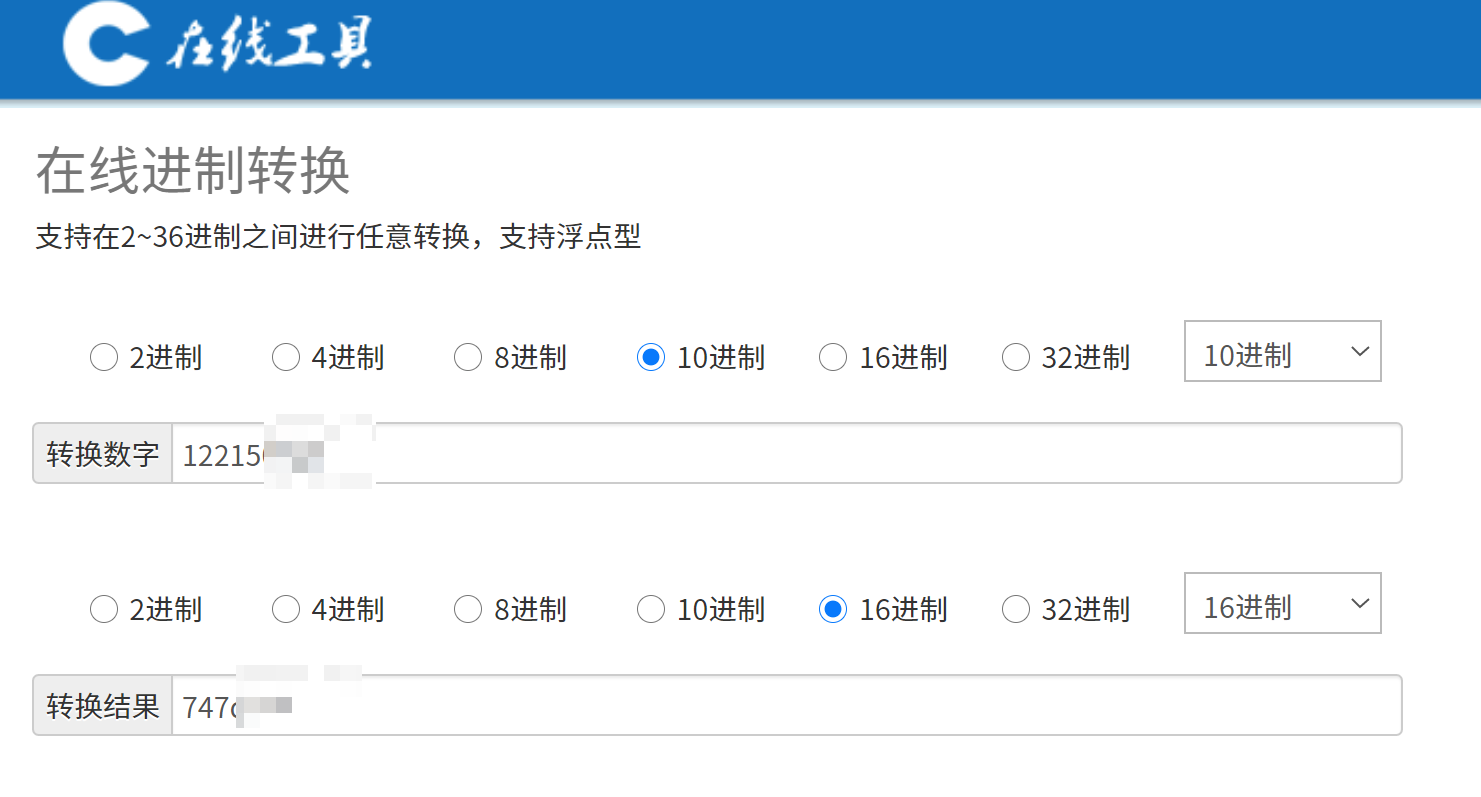Choose target 16进制 radio button
The image size is (1481, 797).
833,609
